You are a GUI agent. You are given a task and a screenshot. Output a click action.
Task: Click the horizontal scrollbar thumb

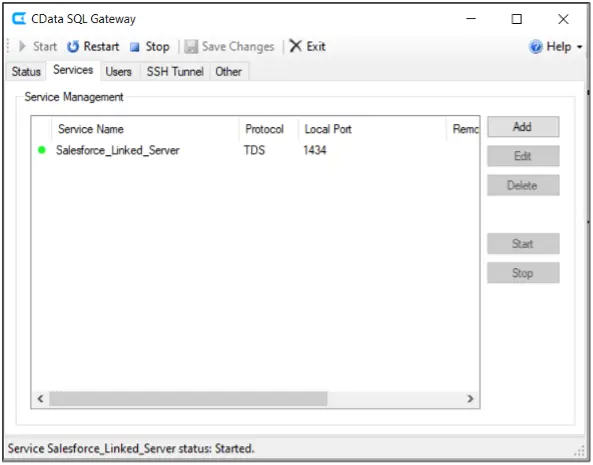[x=188, y=398]
